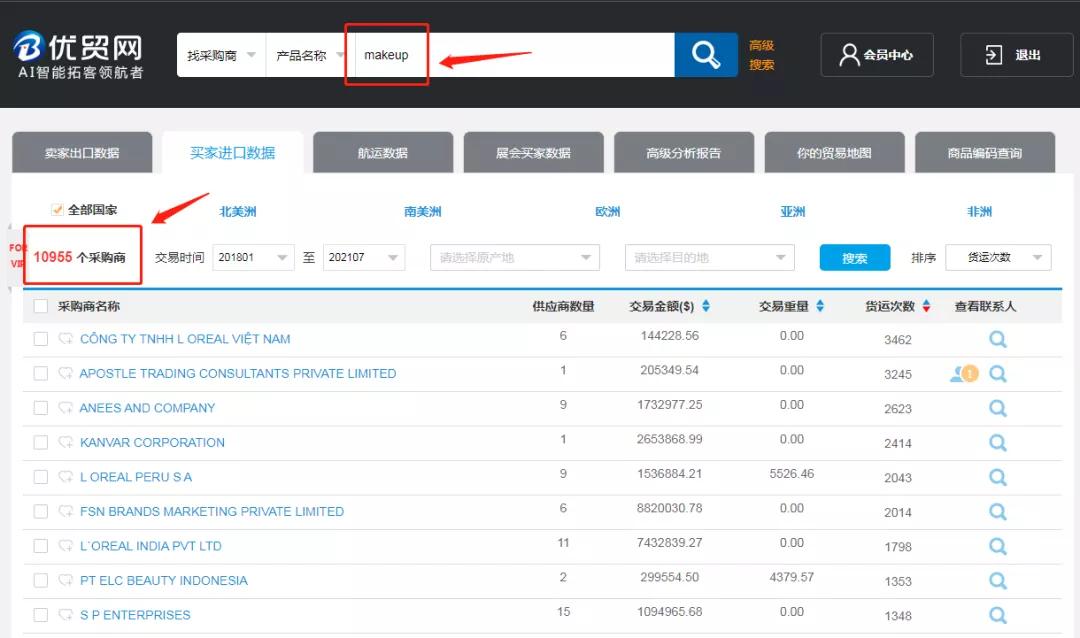Screen dimensions: 1080x638
Task: Select the checkbox beside L OREAL PERU S A
Action: pyautogui.click(x=40, y=477)
